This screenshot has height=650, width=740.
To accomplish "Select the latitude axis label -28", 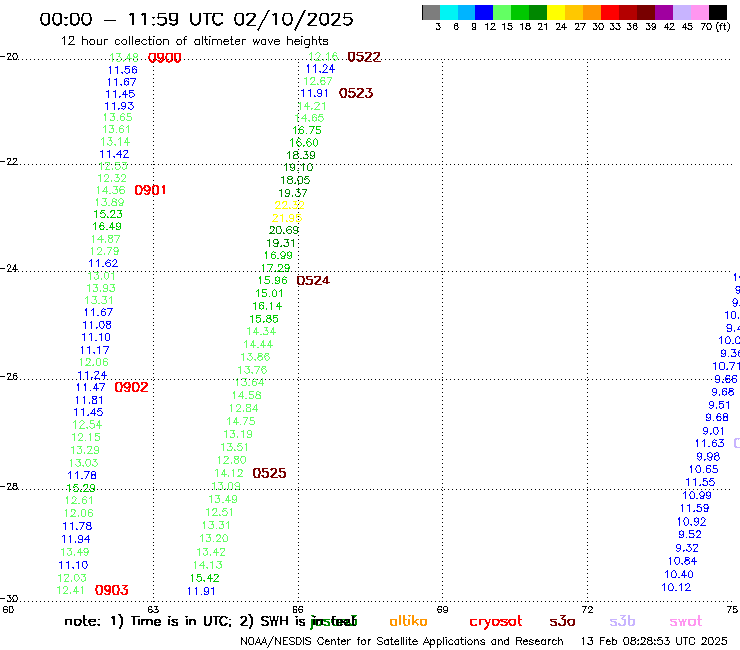I will coord(9,486).
